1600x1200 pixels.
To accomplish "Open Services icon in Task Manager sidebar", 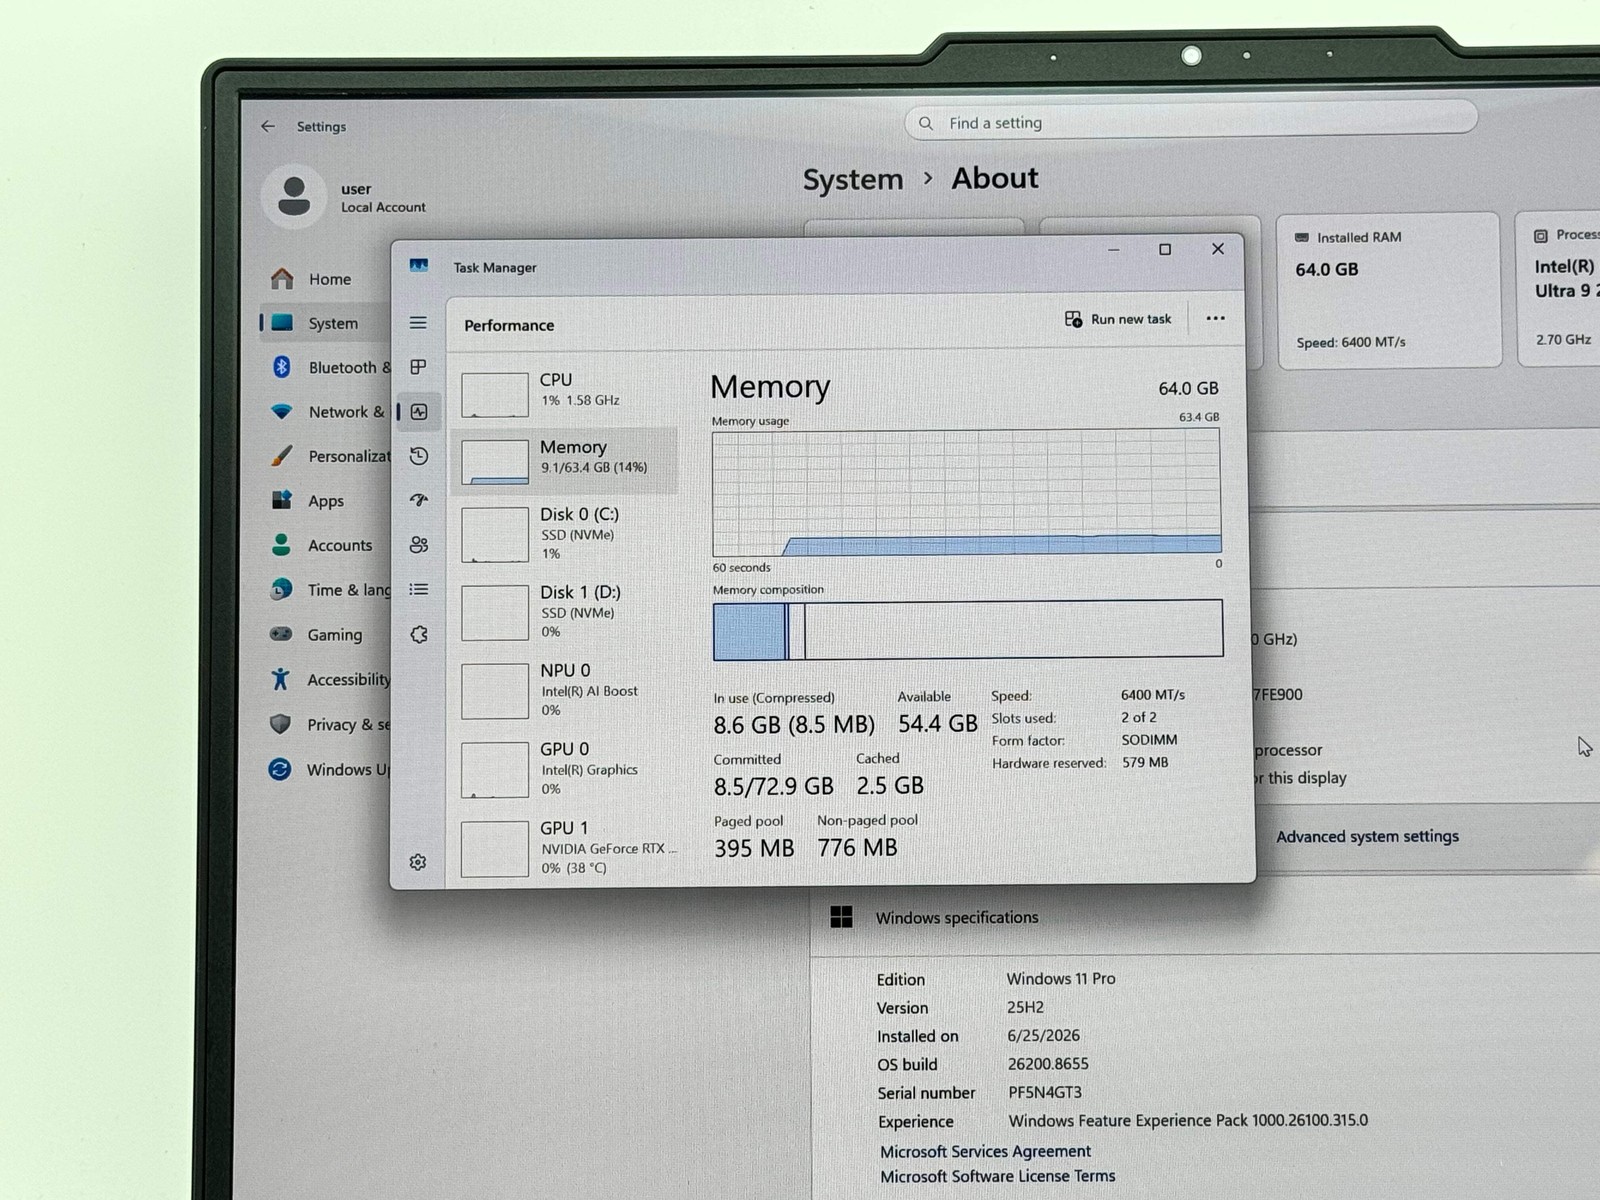I will pyautogui.click(x=419, y=635).
